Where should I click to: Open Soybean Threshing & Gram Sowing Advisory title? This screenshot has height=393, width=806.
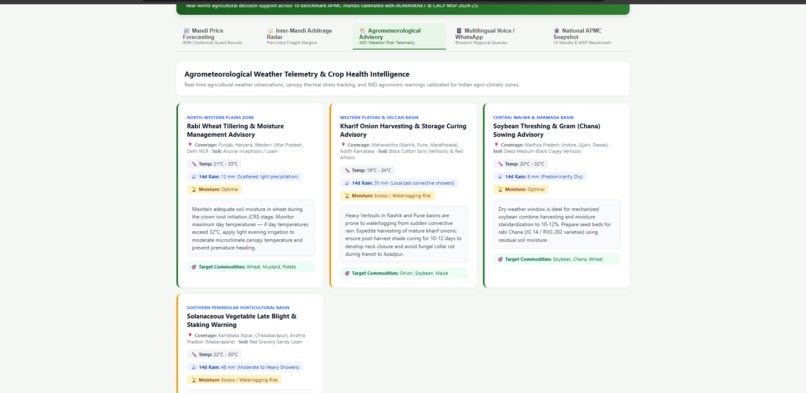coord(547,130)
